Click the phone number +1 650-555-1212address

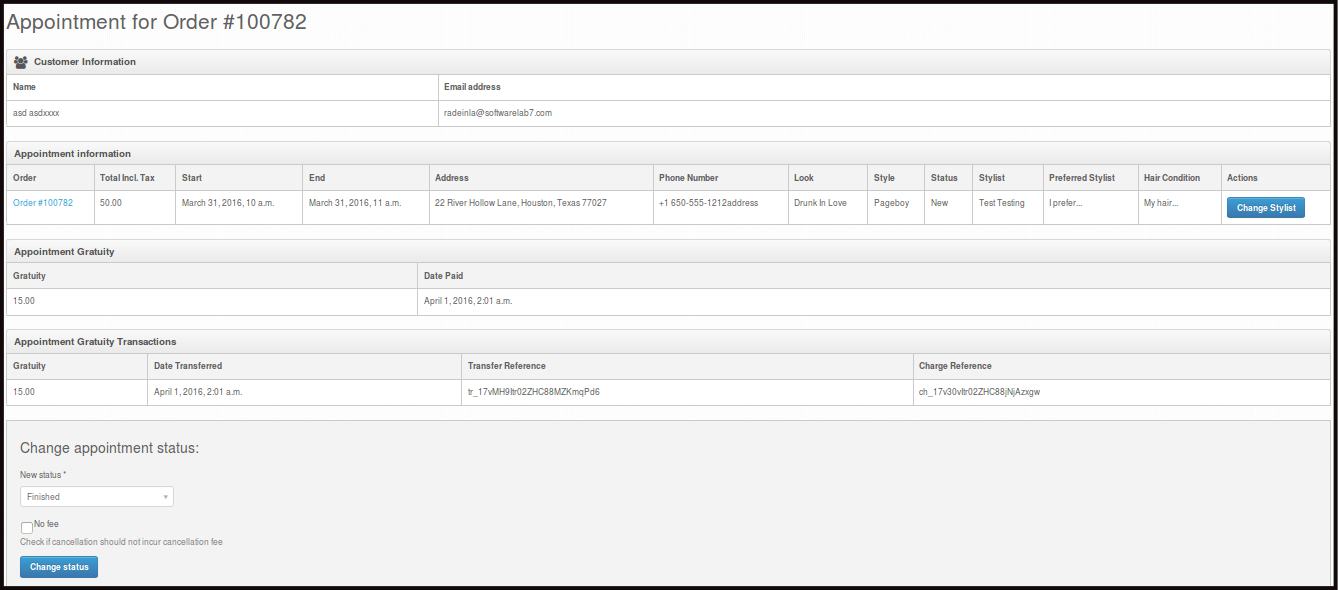tap(708, 203)
